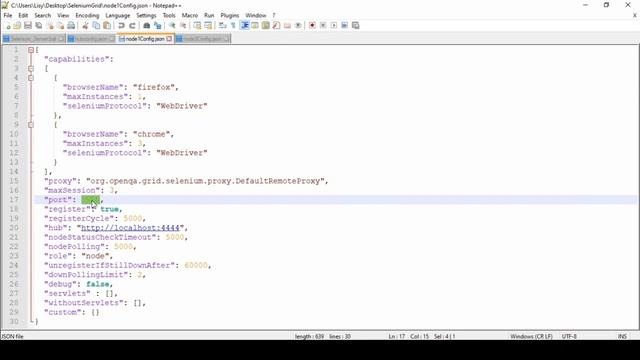This screenshot has height=360, width=640.
Task: Click the DefaultRemoteProxy proxy string
Action: pos(205,181)
